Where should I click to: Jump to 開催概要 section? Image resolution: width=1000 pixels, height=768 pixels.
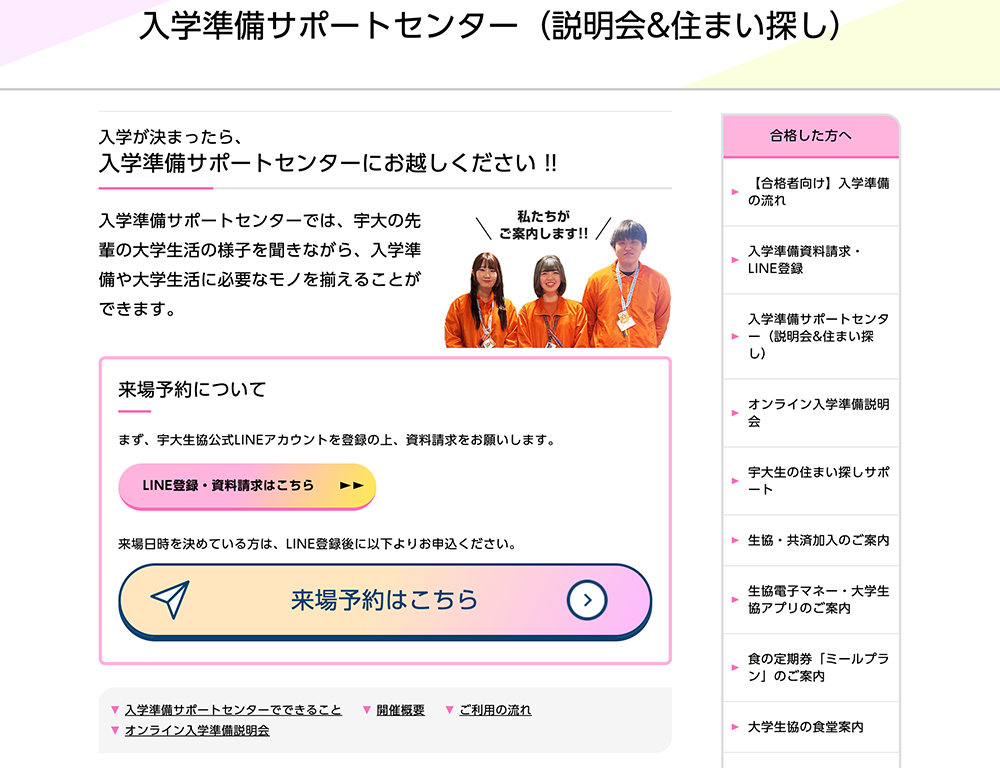[x=400, y=710]
